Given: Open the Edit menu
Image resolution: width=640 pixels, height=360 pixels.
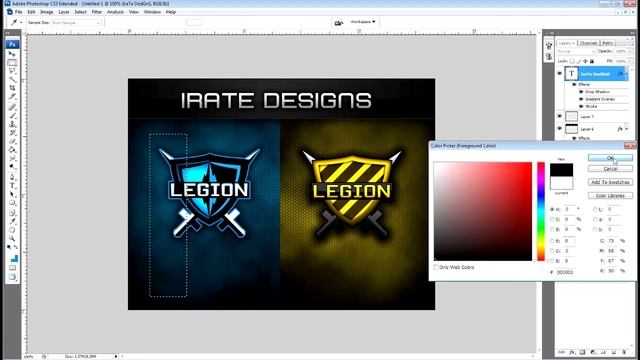Looking at the screenshot, I should 31,12.
